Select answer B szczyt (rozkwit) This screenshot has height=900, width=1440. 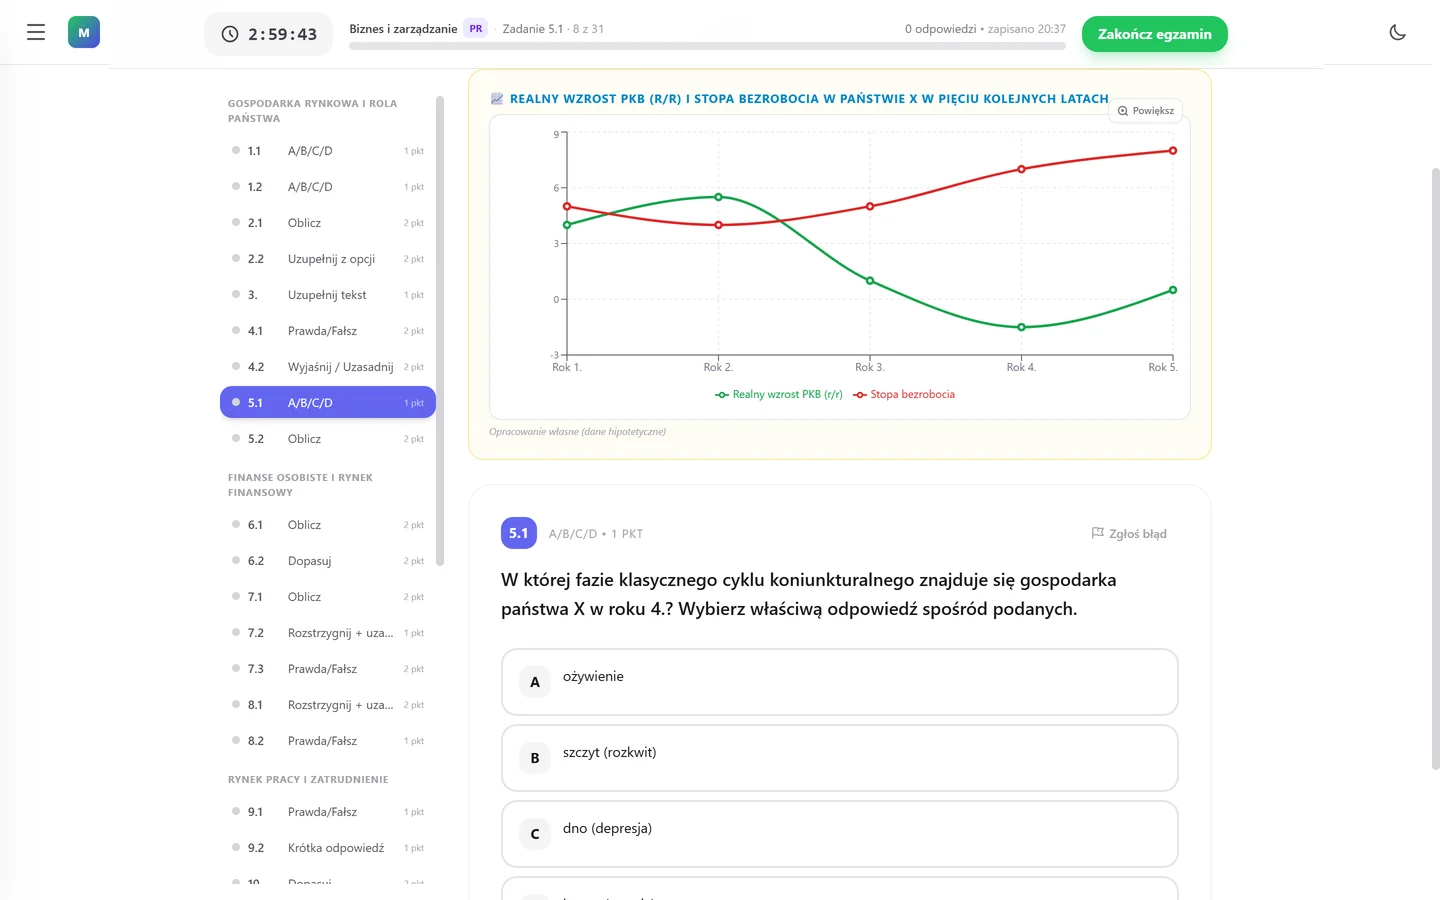tap(840, 758)
